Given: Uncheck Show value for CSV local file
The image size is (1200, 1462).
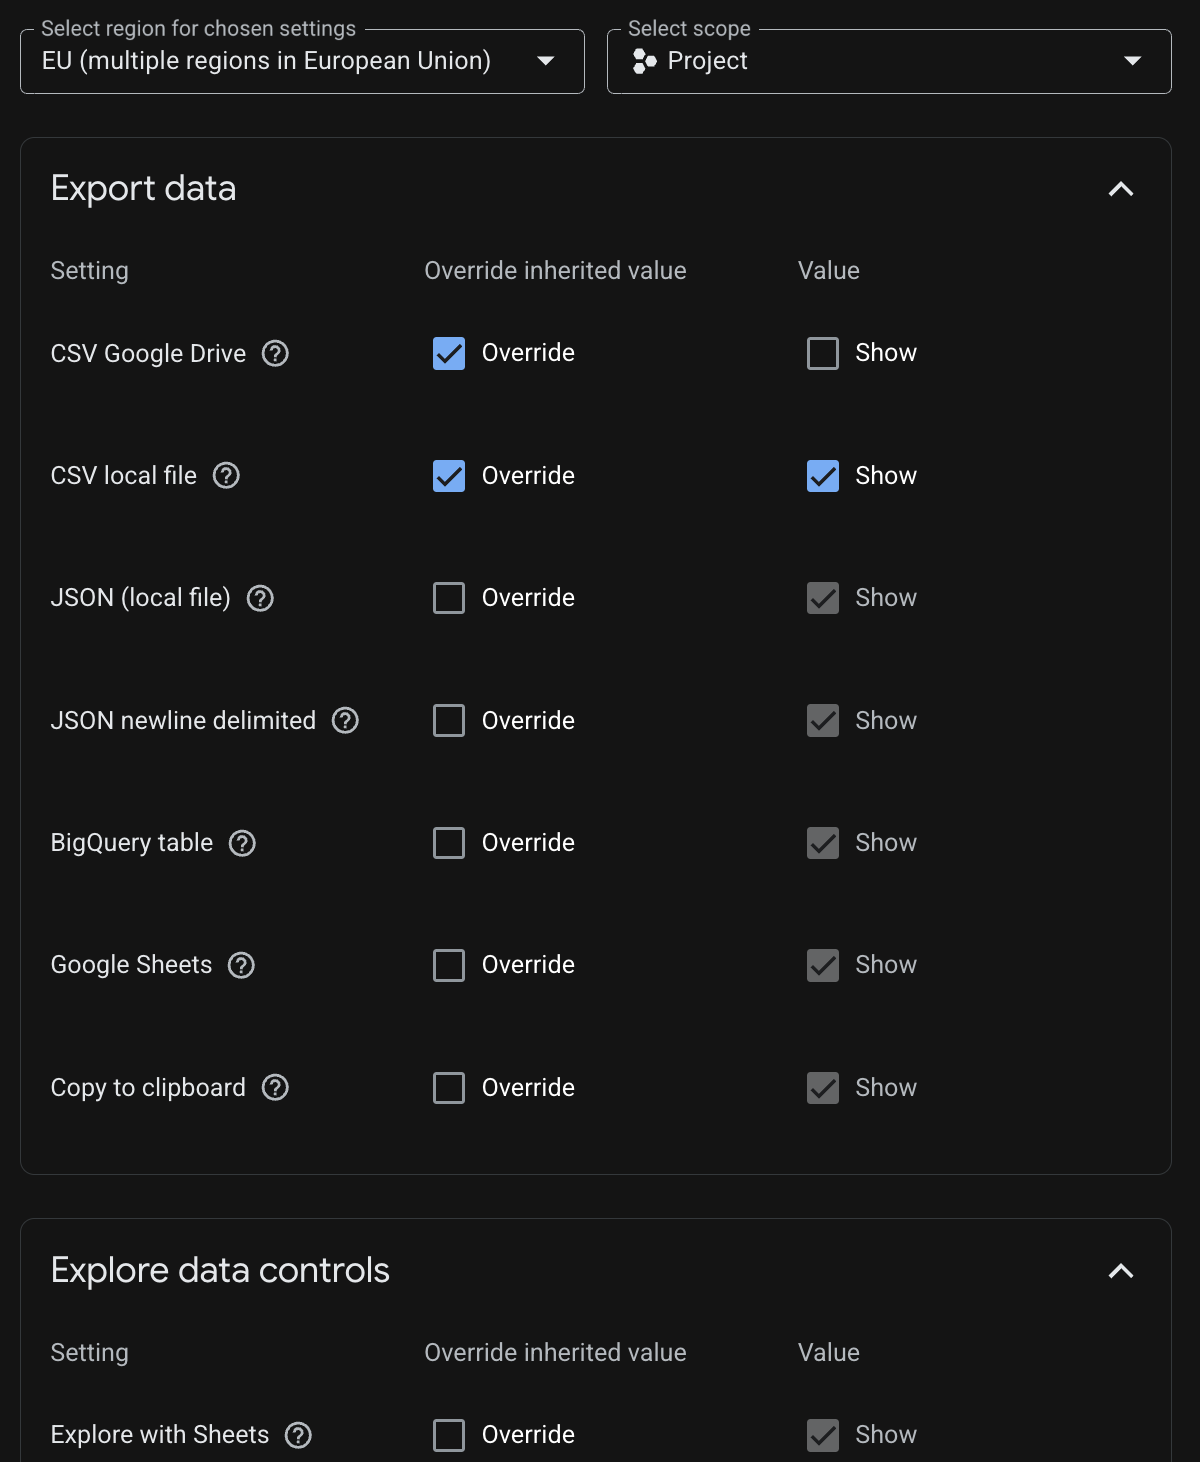Looking at the screenshot, I should 823,475.
